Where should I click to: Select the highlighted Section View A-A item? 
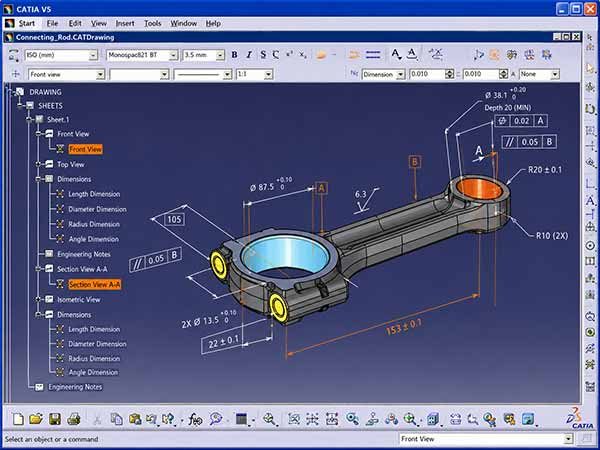(x=95, y=284)
